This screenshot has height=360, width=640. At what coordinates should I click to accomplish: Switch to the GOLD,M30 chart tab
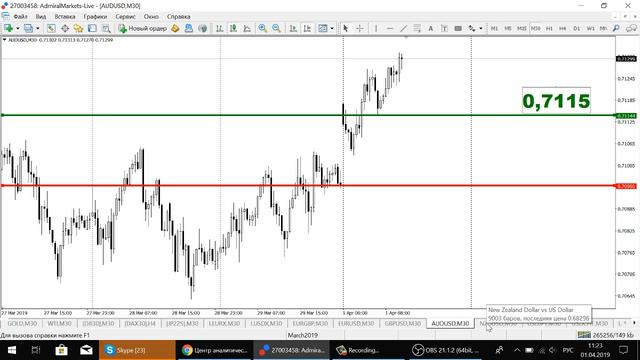click(22, 323)
